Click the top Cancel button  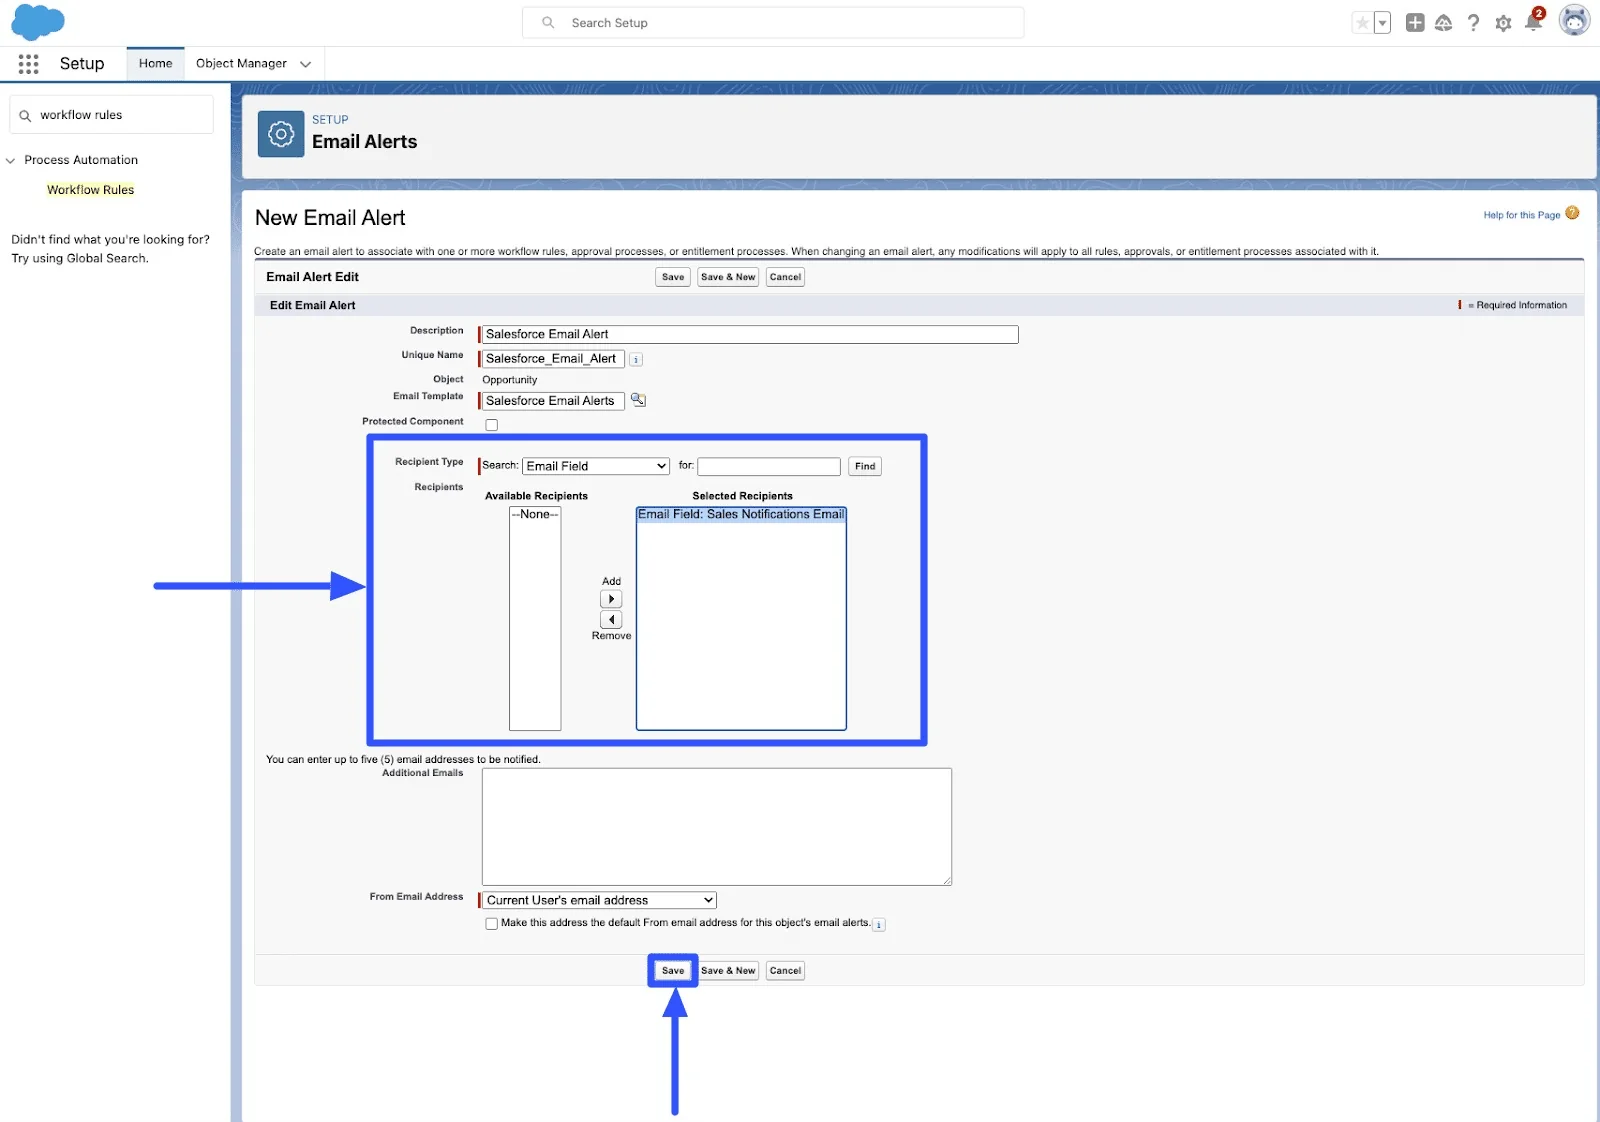click(785, 277)
